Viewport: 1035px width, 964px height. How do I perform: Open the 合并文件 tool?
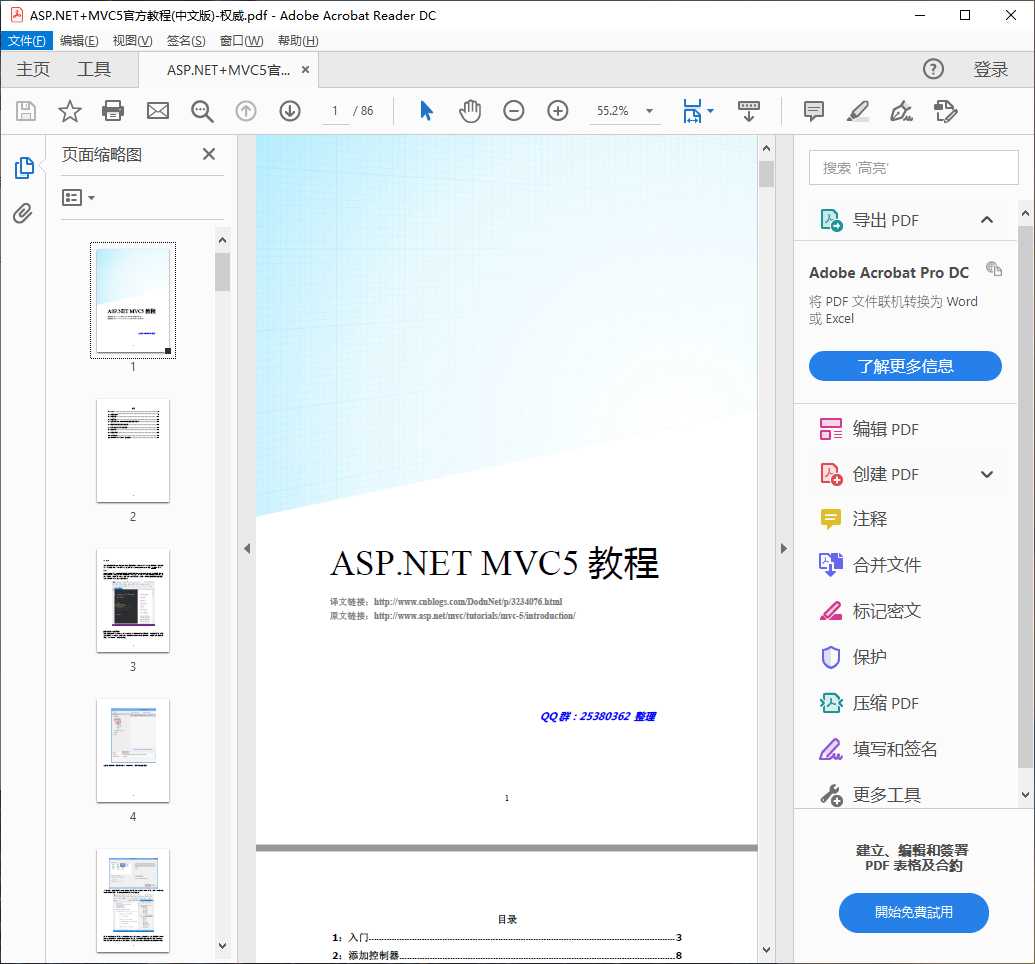(885, 564)
